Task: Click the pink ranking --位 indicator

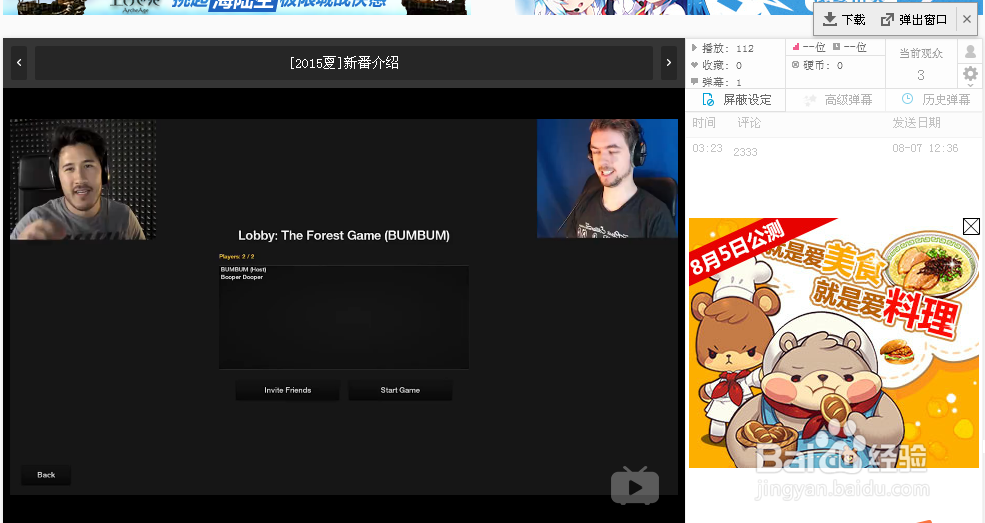Action: [x=808, y=47]
